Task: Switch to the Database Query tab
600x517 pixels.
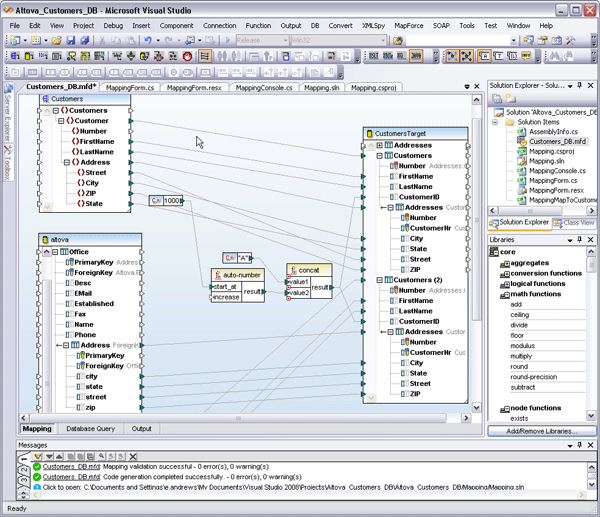Action: point(91,429)
